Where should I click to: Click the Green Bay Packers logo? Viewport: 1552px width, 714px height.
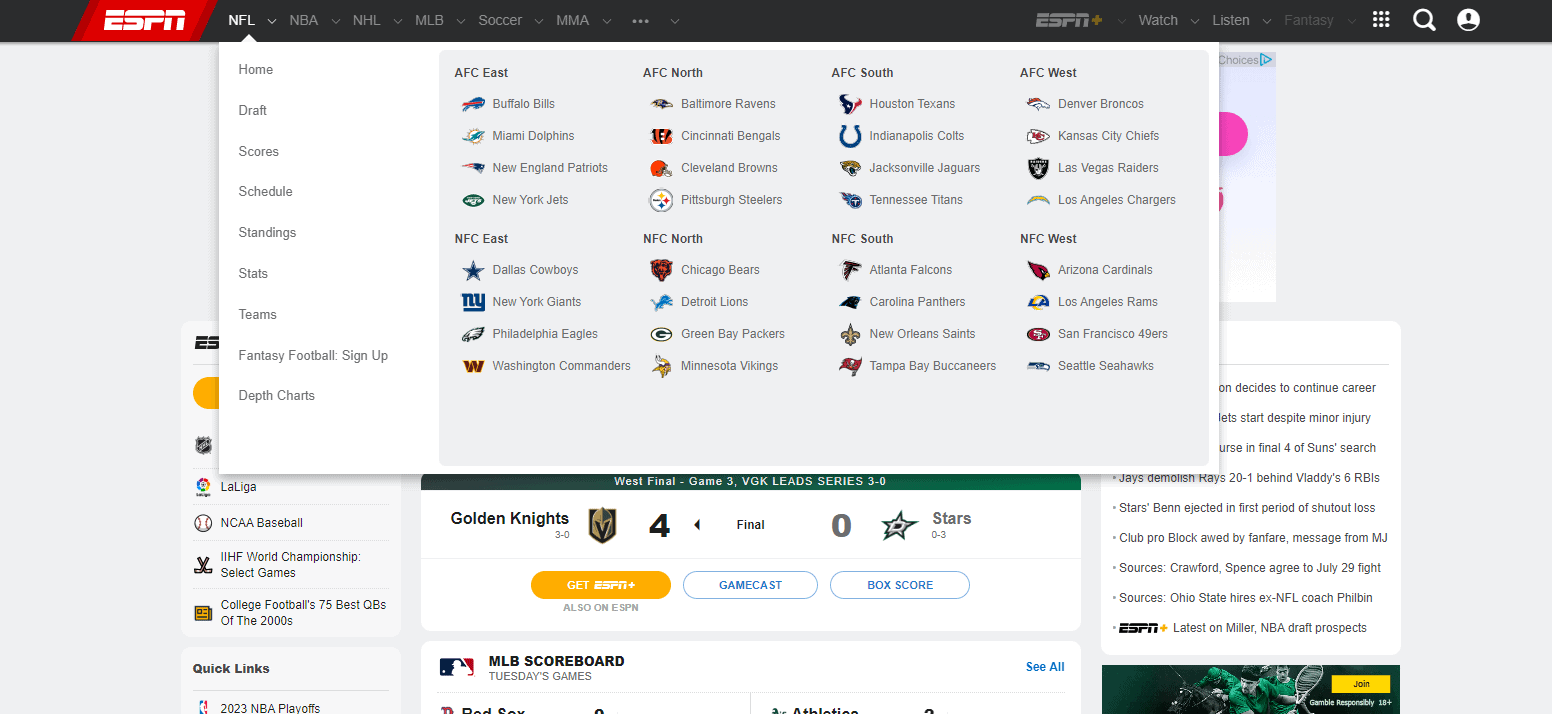tap(661, 334)
